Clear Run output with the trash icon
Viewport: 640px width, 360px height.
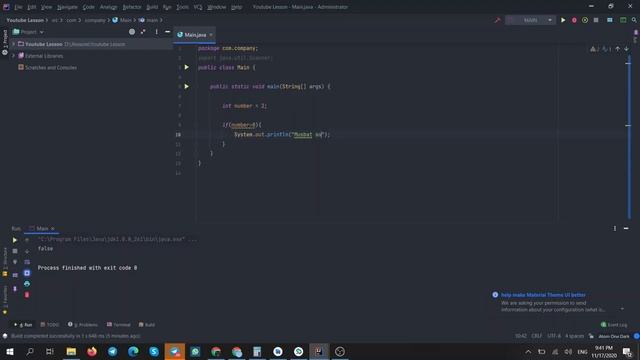(27, 295)
